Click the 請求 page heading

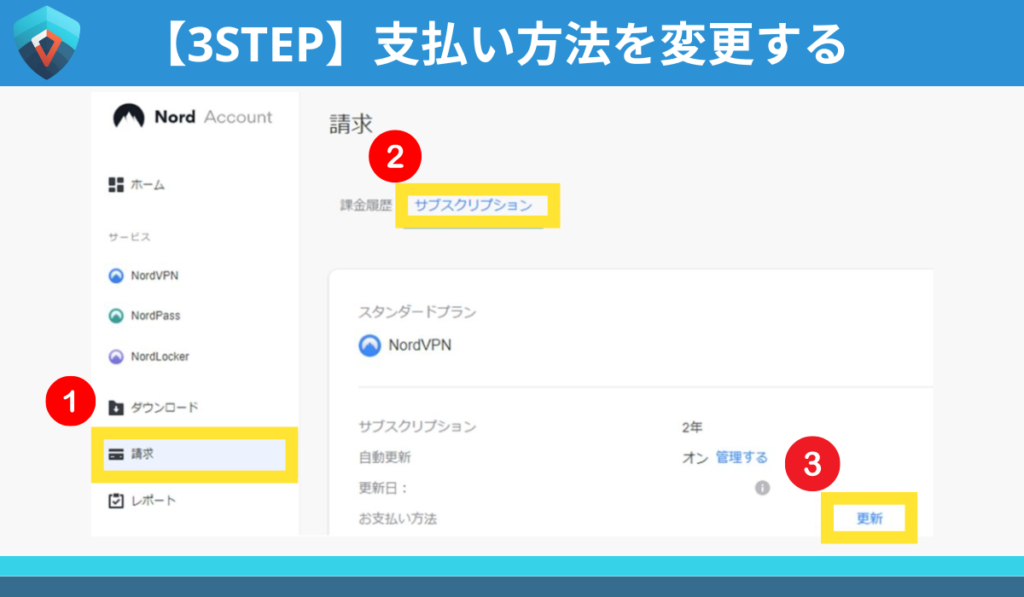point(351,124)
